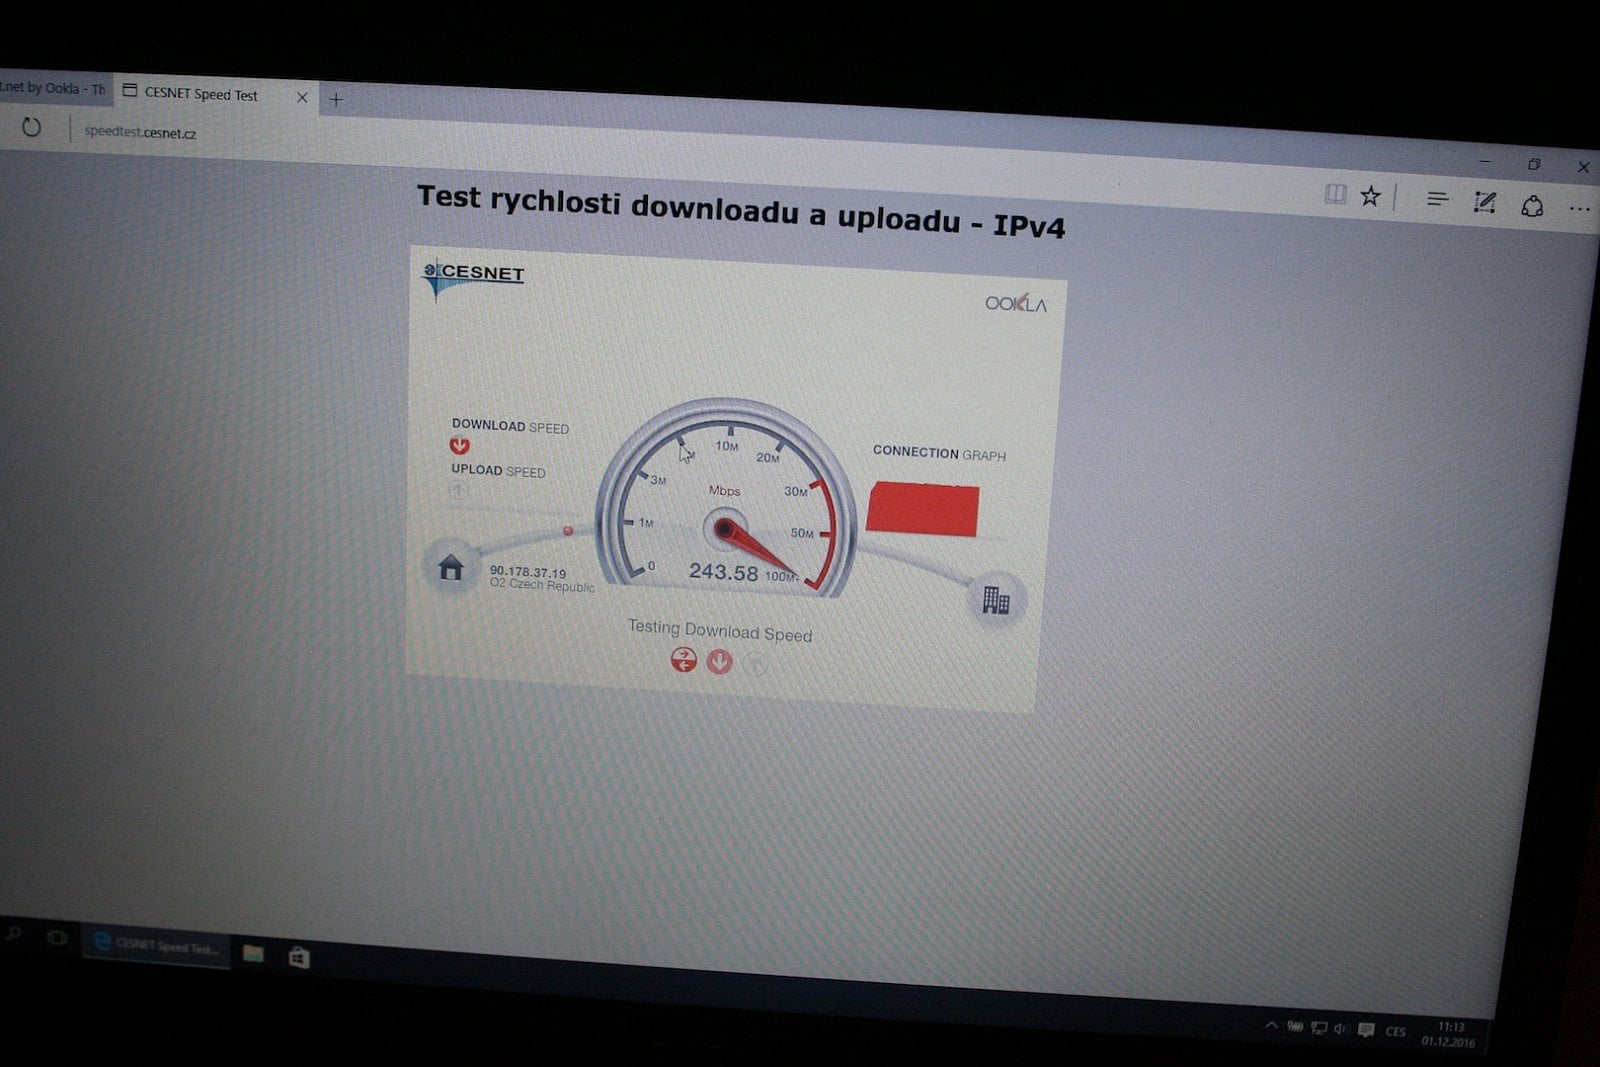
Task: Open the Edge Hub reading view icon
Action: 1334,196
